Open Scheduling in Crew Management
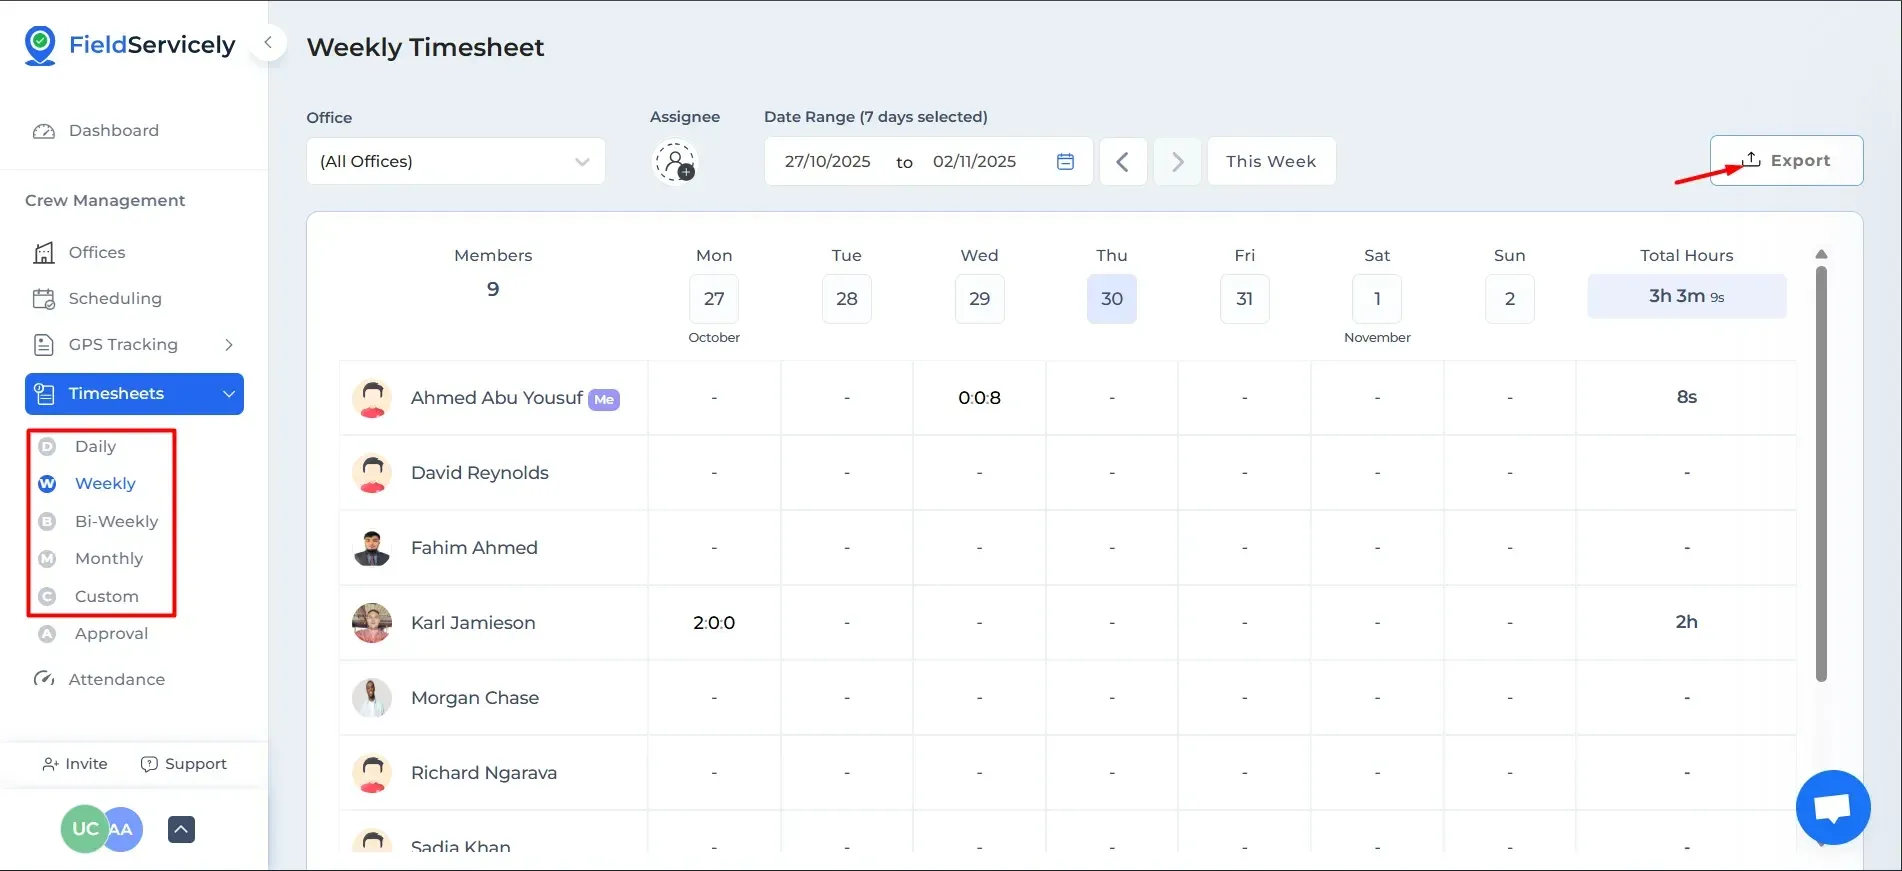This screenshot has height=871, width=1902. (114, 299)
